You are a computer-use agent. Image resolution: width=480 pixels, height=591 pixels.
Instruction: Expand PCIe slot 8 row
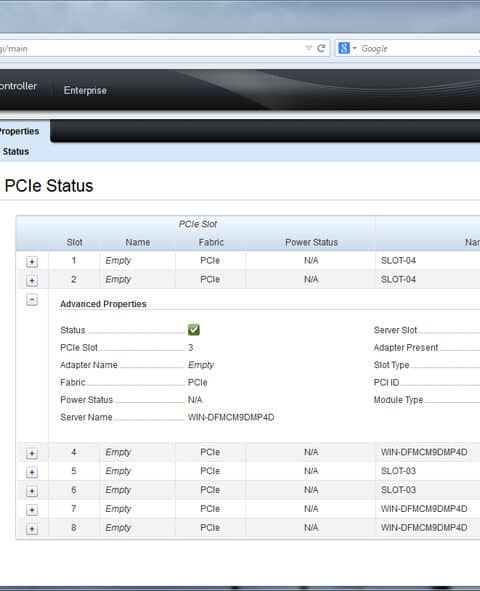tap(32, 529)
